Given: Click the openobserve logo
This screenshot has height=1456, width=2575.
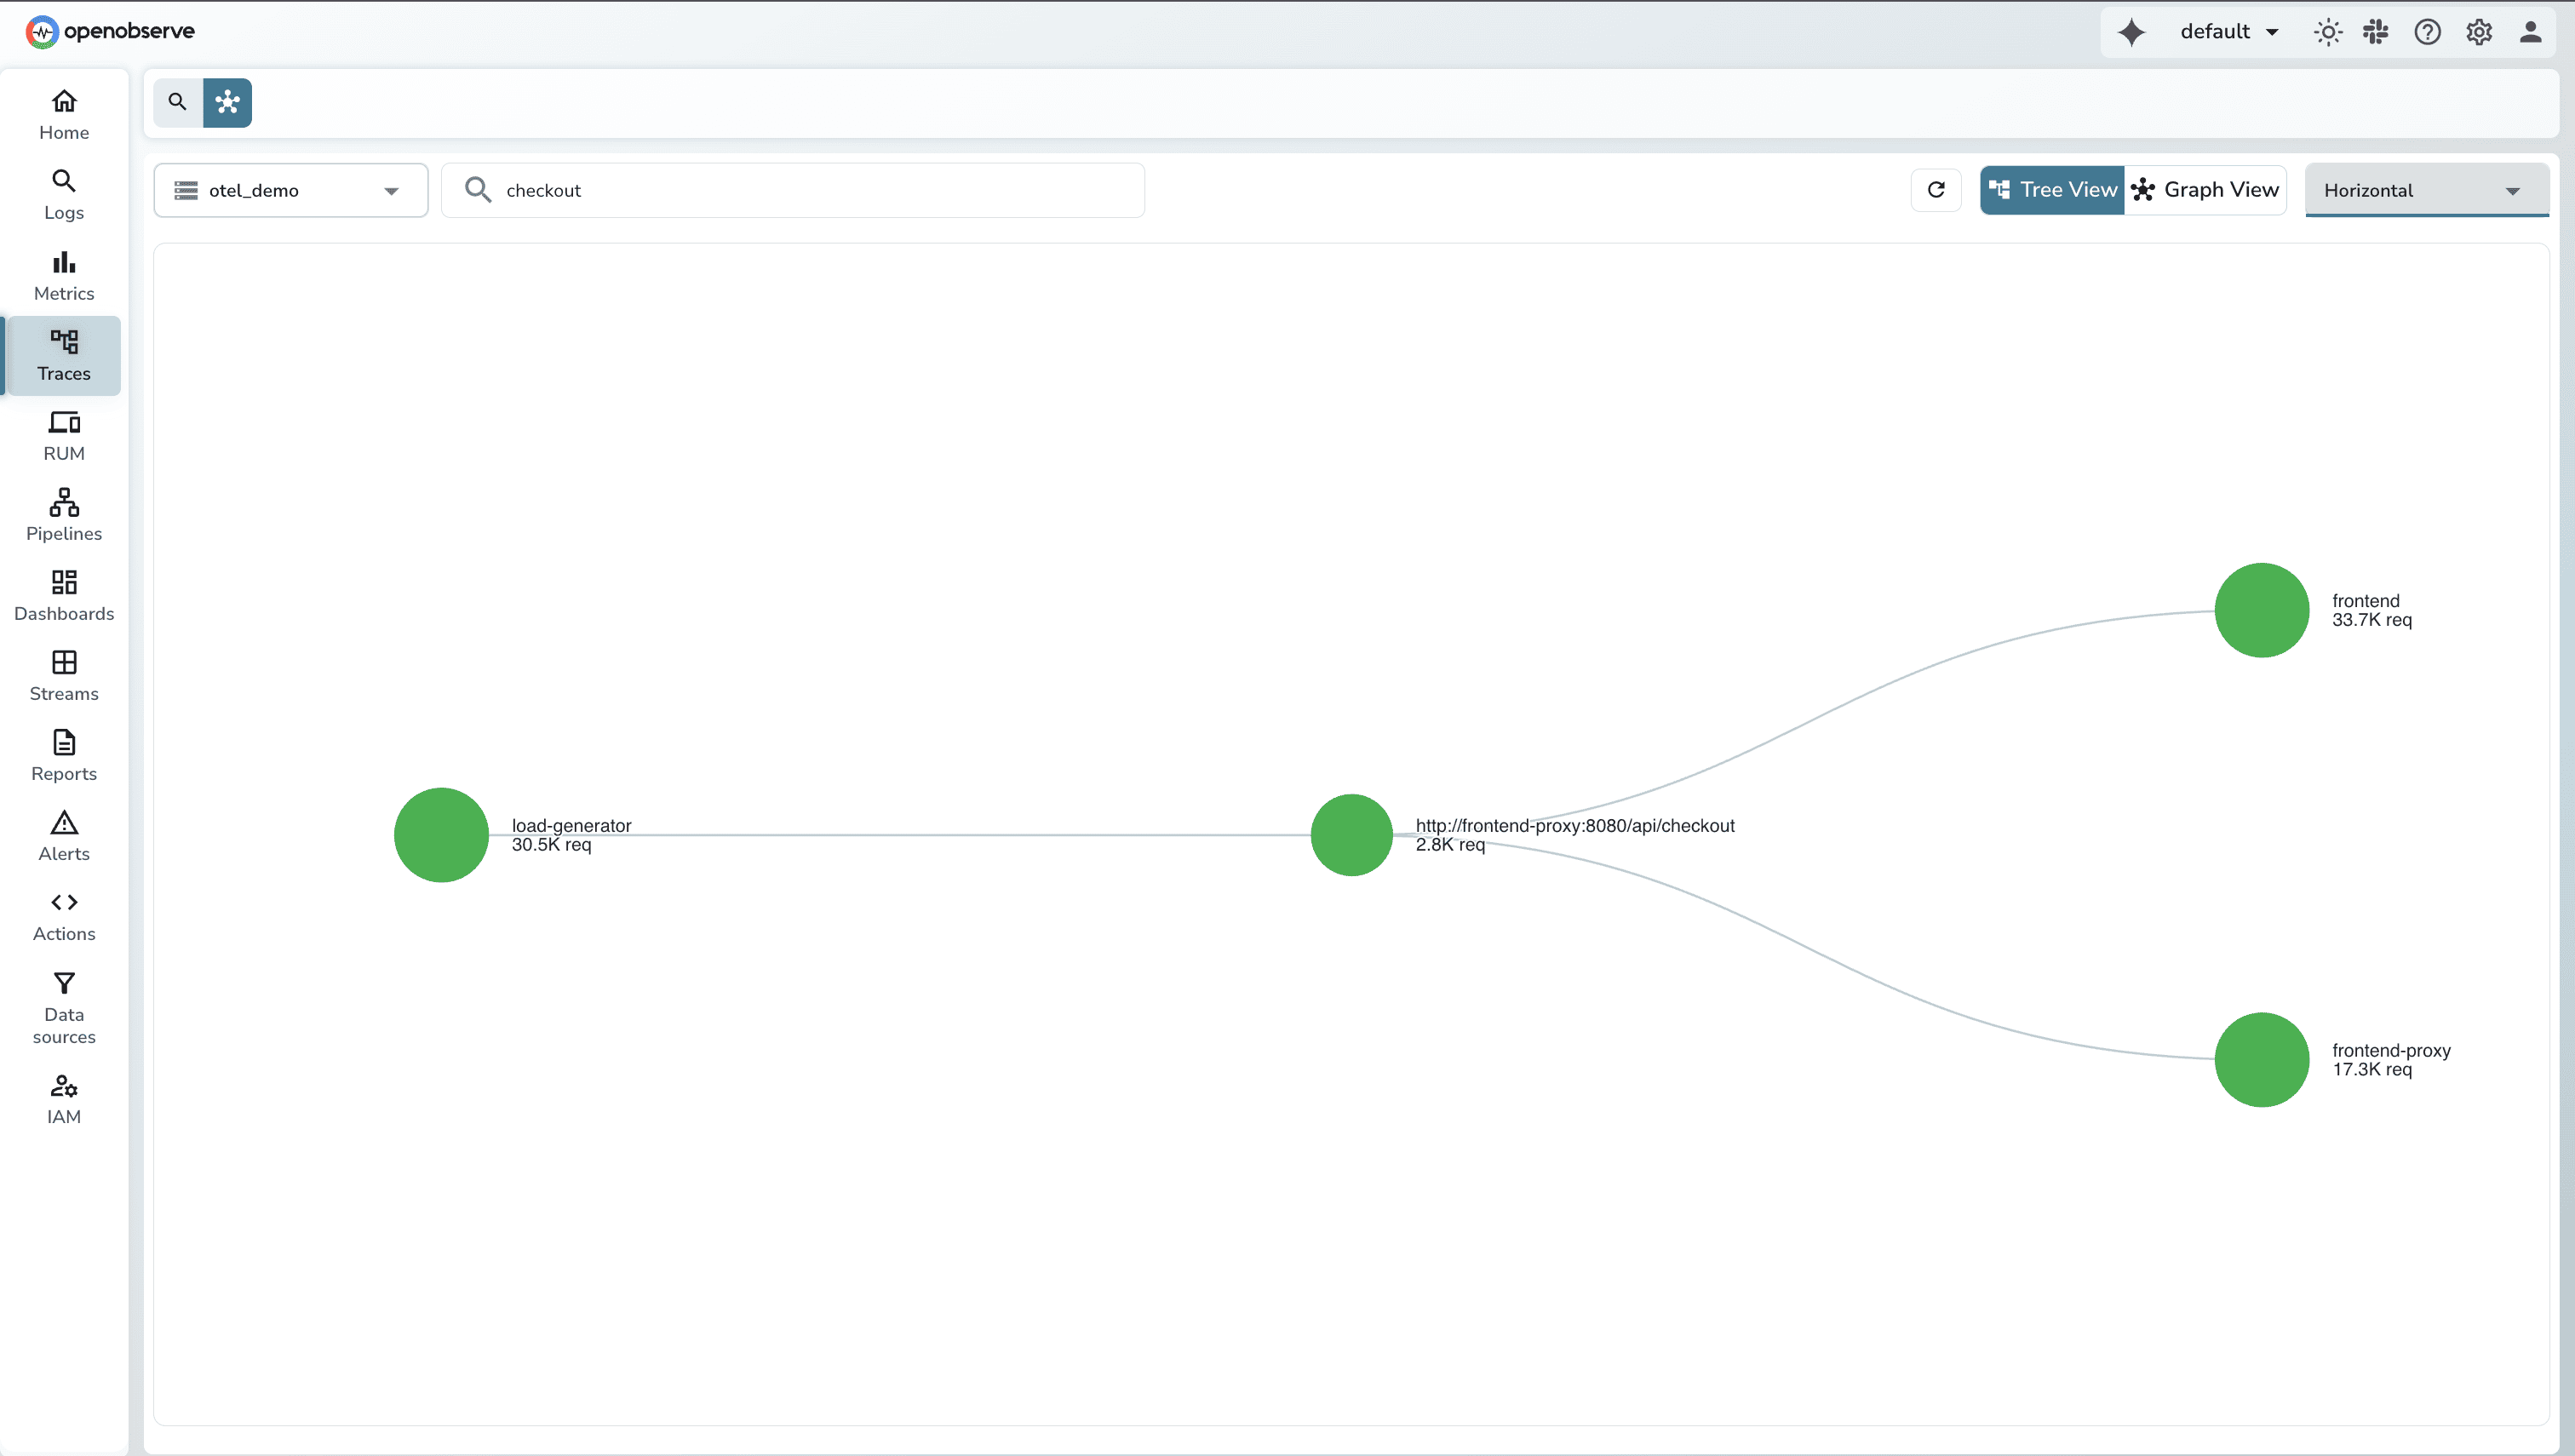Looking at the screenshot, I should coord(110,31).
